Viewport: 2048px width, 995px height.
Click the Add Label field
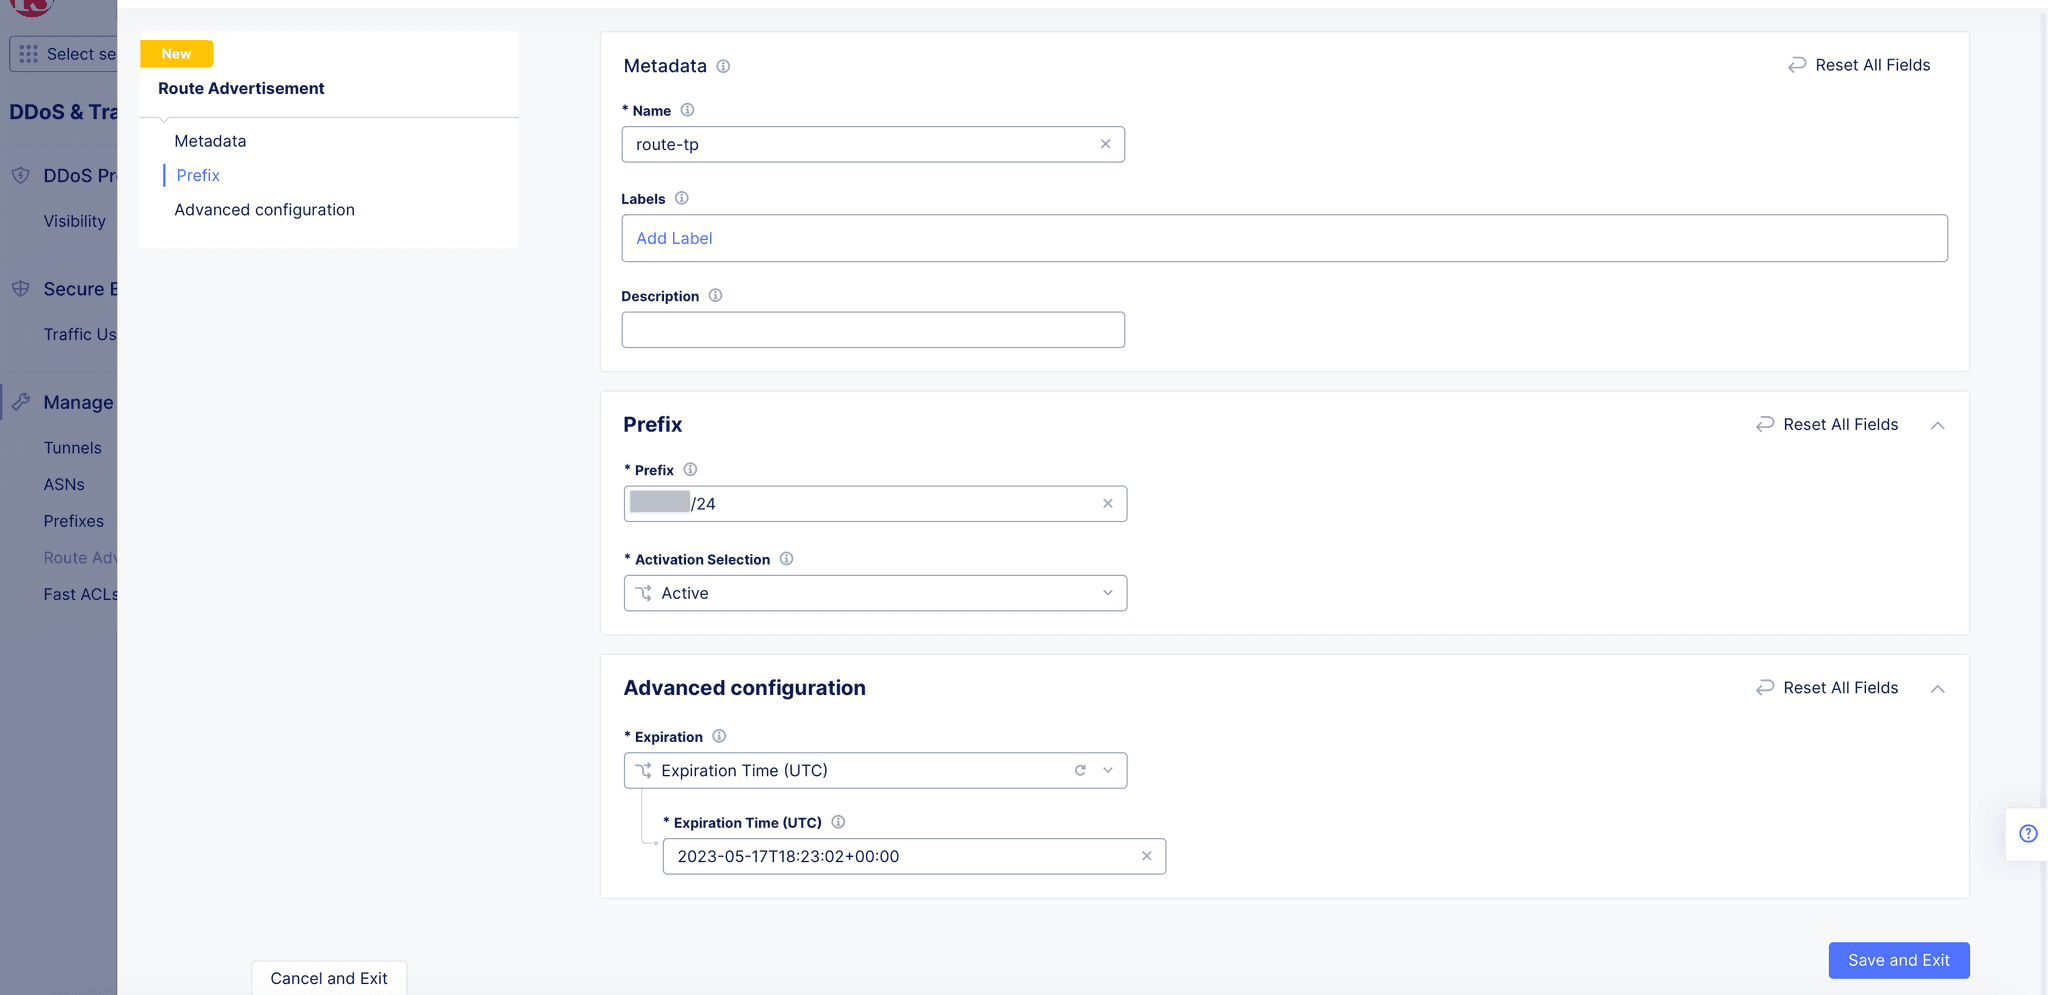(x=674, y=238)
